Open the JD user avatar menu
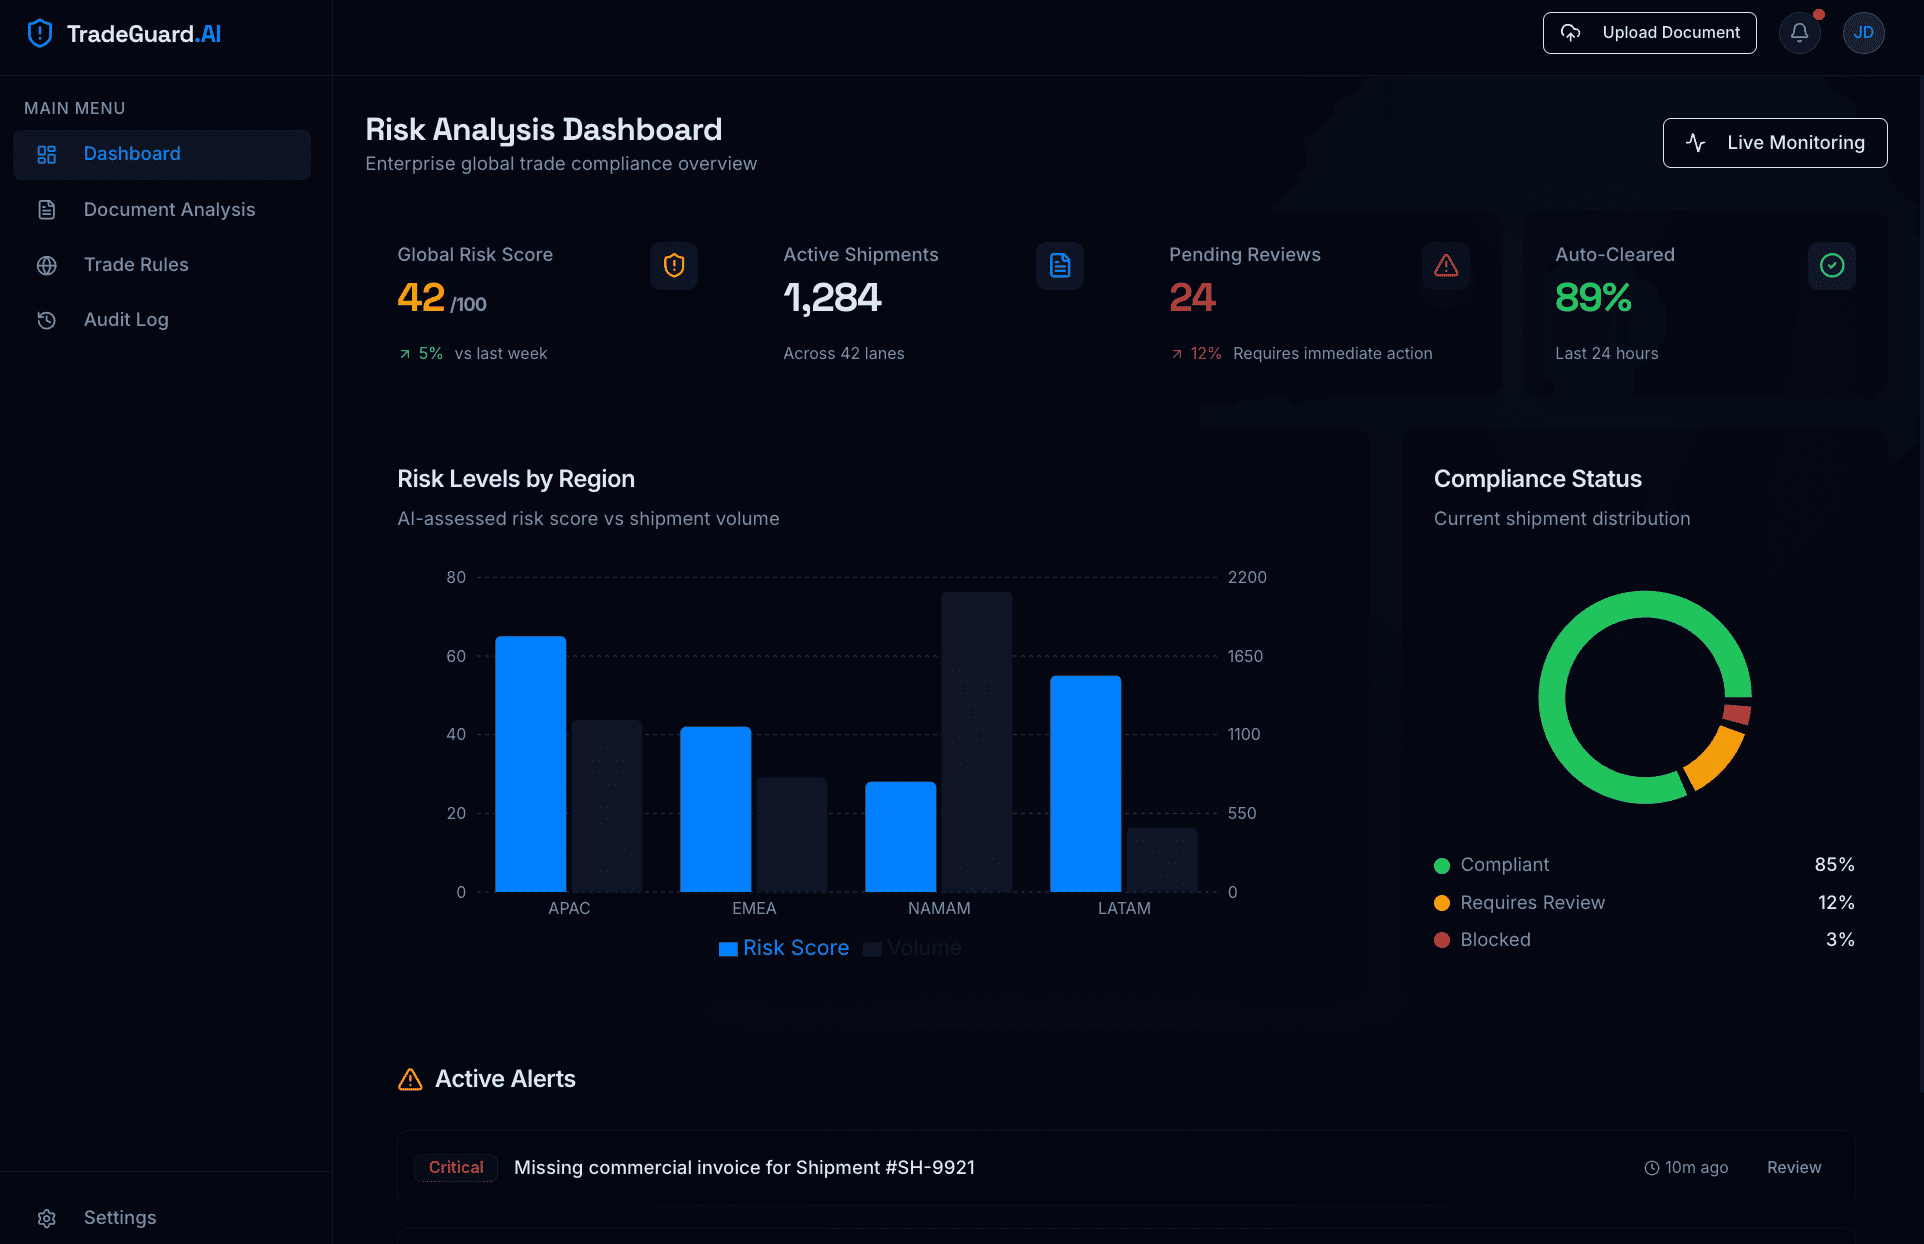 (x=1863, y=32)
